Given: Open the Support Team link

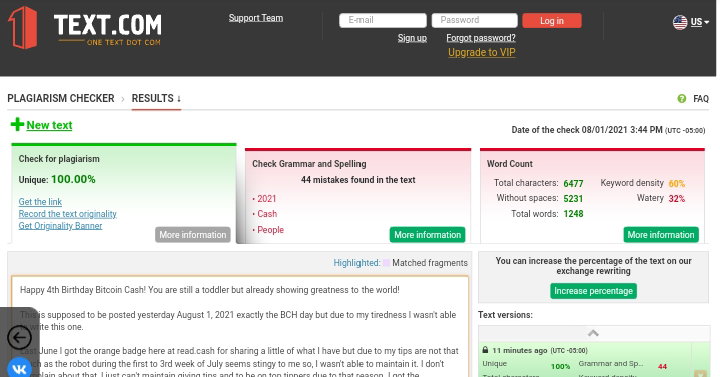Looking at the screenshot, I should coord(256,18).
